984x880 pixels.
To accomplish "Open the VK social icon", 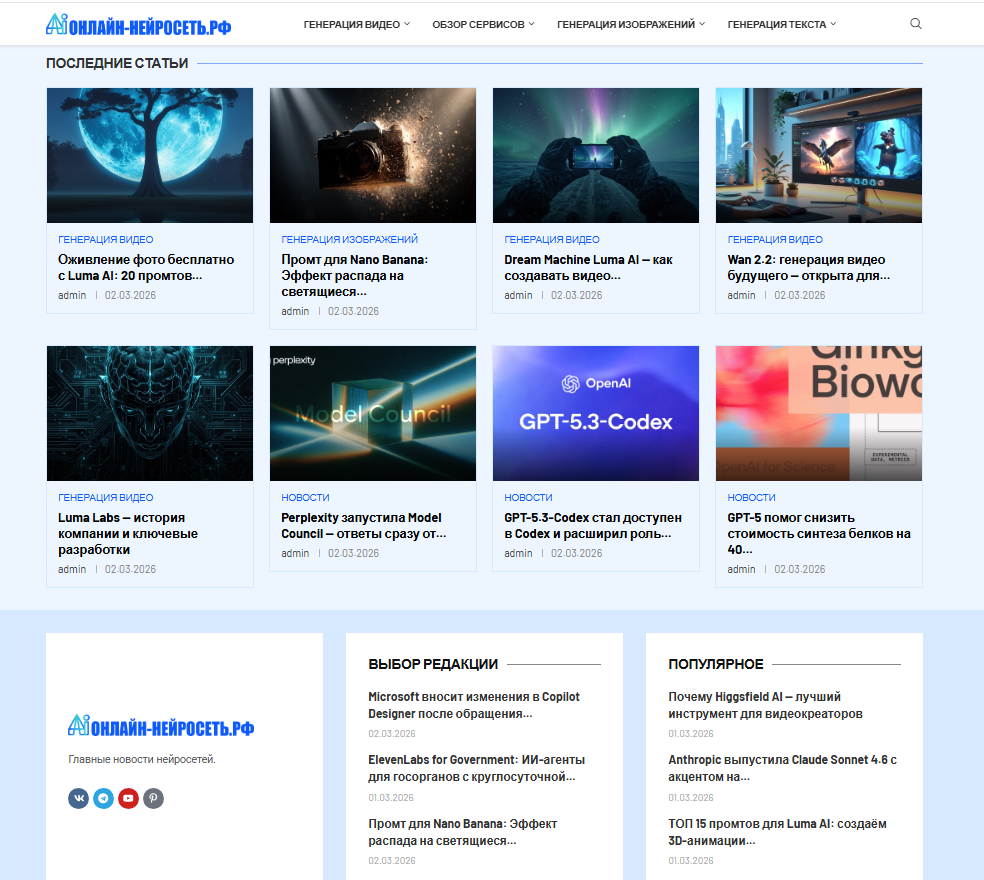I will pos(78,798).
